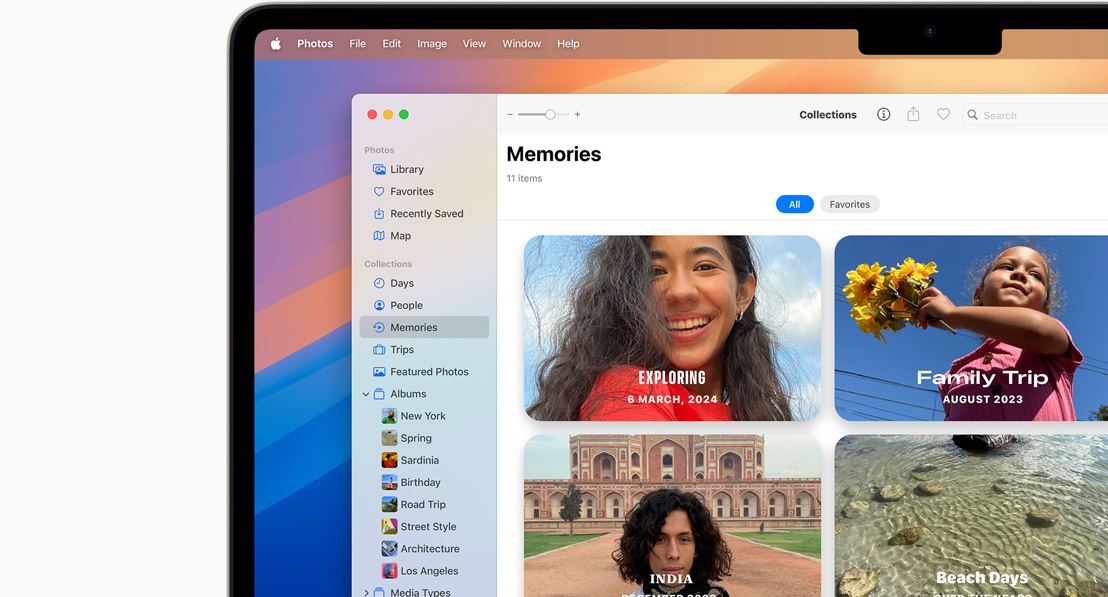Open the Map view in the sidebar

coord(400,236)
